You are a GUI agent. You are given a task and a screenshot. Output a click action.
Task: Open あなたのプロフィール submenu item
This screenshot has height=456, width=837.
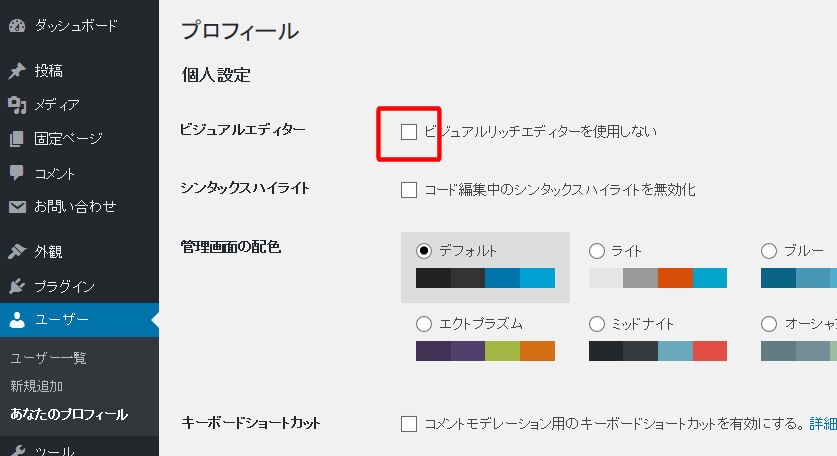pos(69,414)
